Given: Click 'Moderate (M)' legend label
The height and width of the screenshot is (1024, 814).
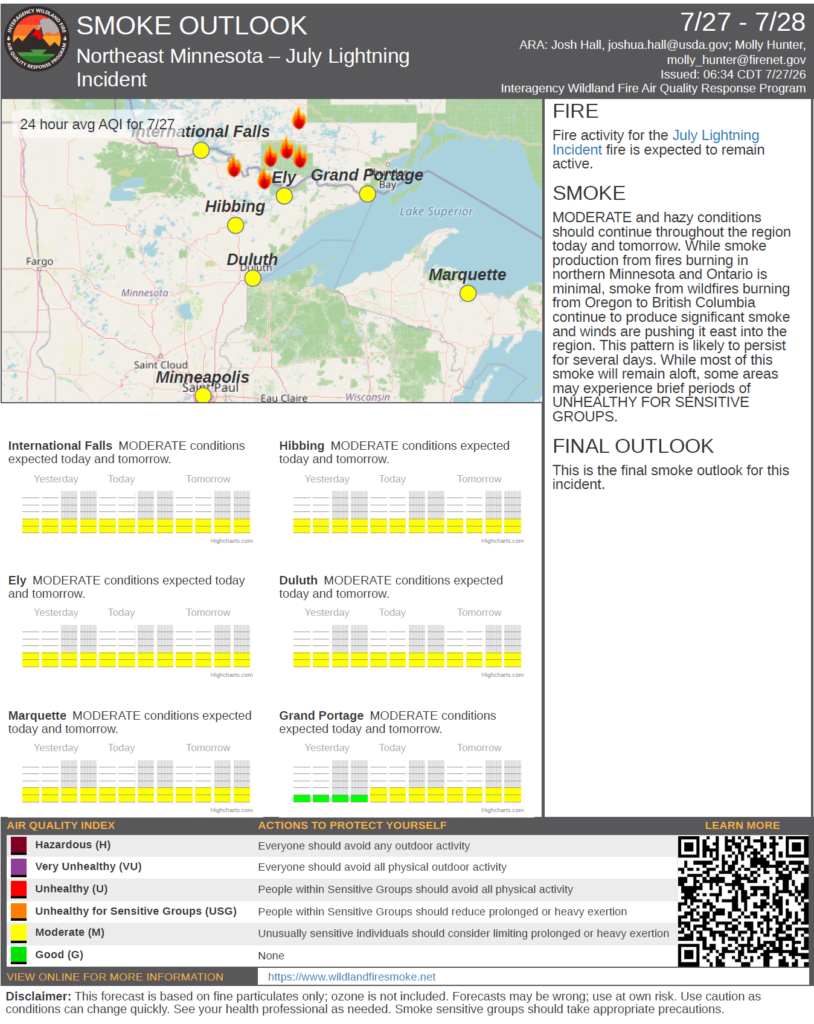Looking at the screenshot, I should (70, 932).
